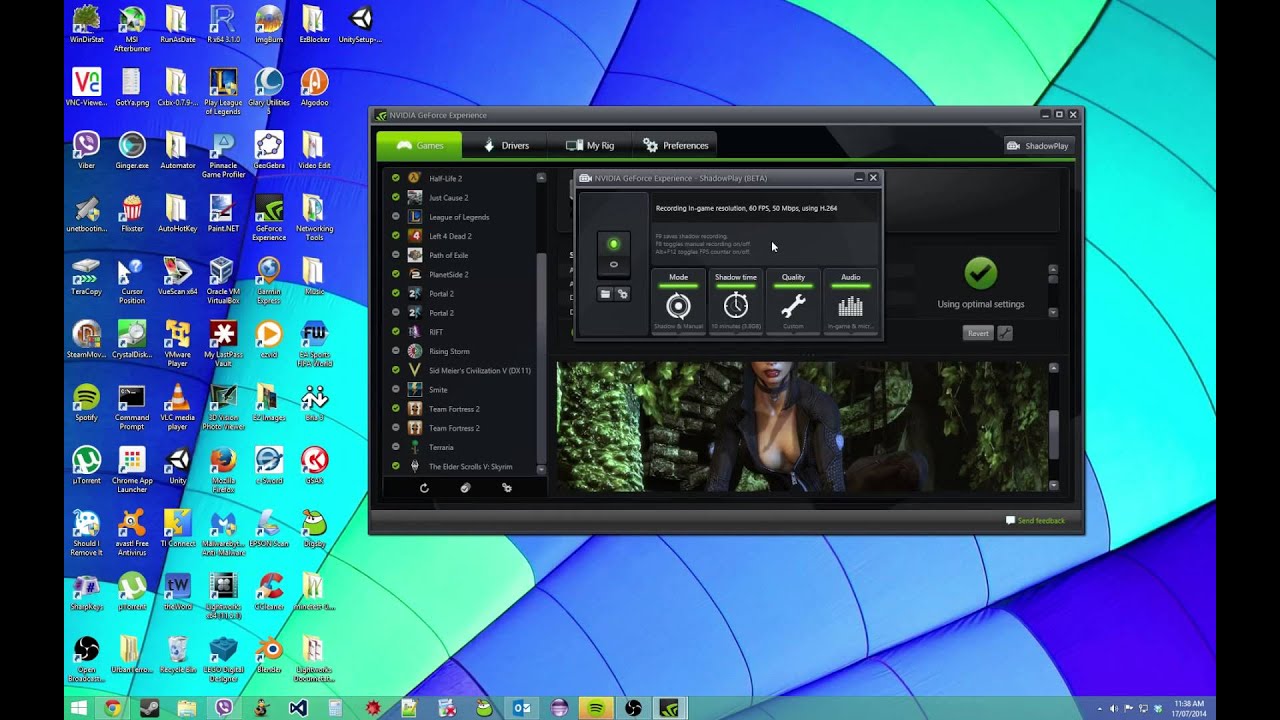Open Mozilla Firefox desktop shortcut

(x=223, y=469)
